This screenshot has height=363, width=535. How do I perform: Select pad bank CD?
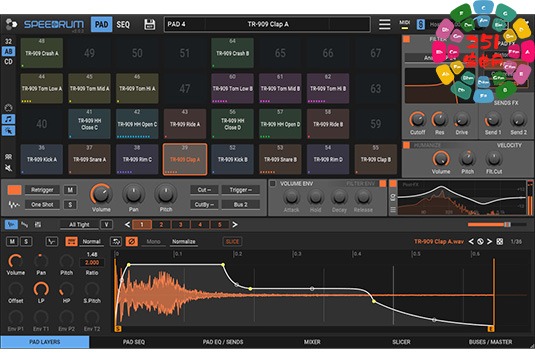coord(9,62)
